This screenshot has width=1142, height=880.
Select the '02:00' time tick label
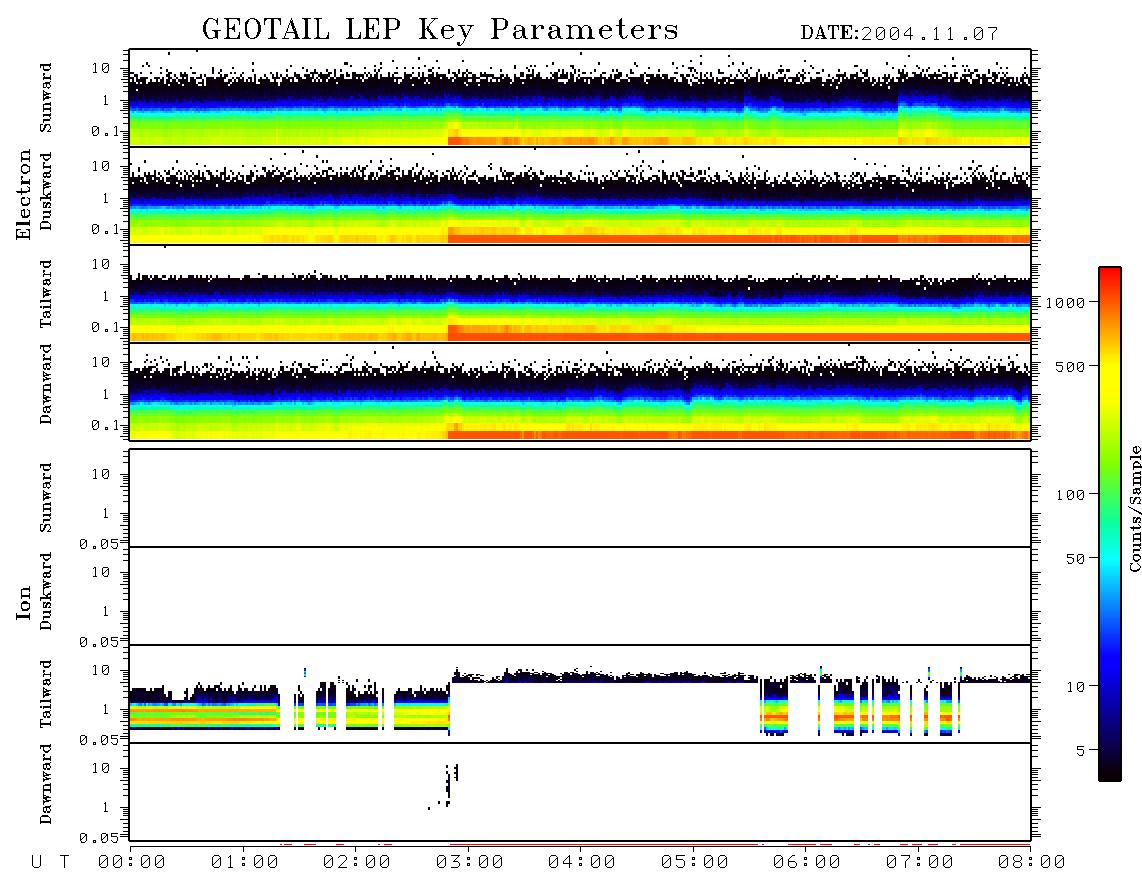(357, 862)
